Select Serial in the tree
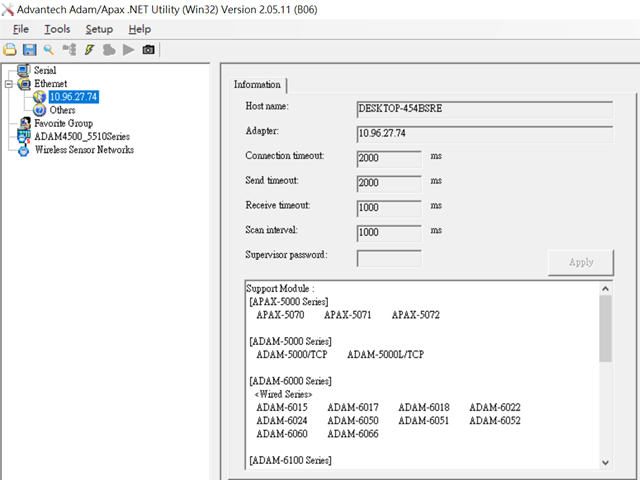Screen dimensions: 640x480 pyautogui.click(x=45, y=70)
